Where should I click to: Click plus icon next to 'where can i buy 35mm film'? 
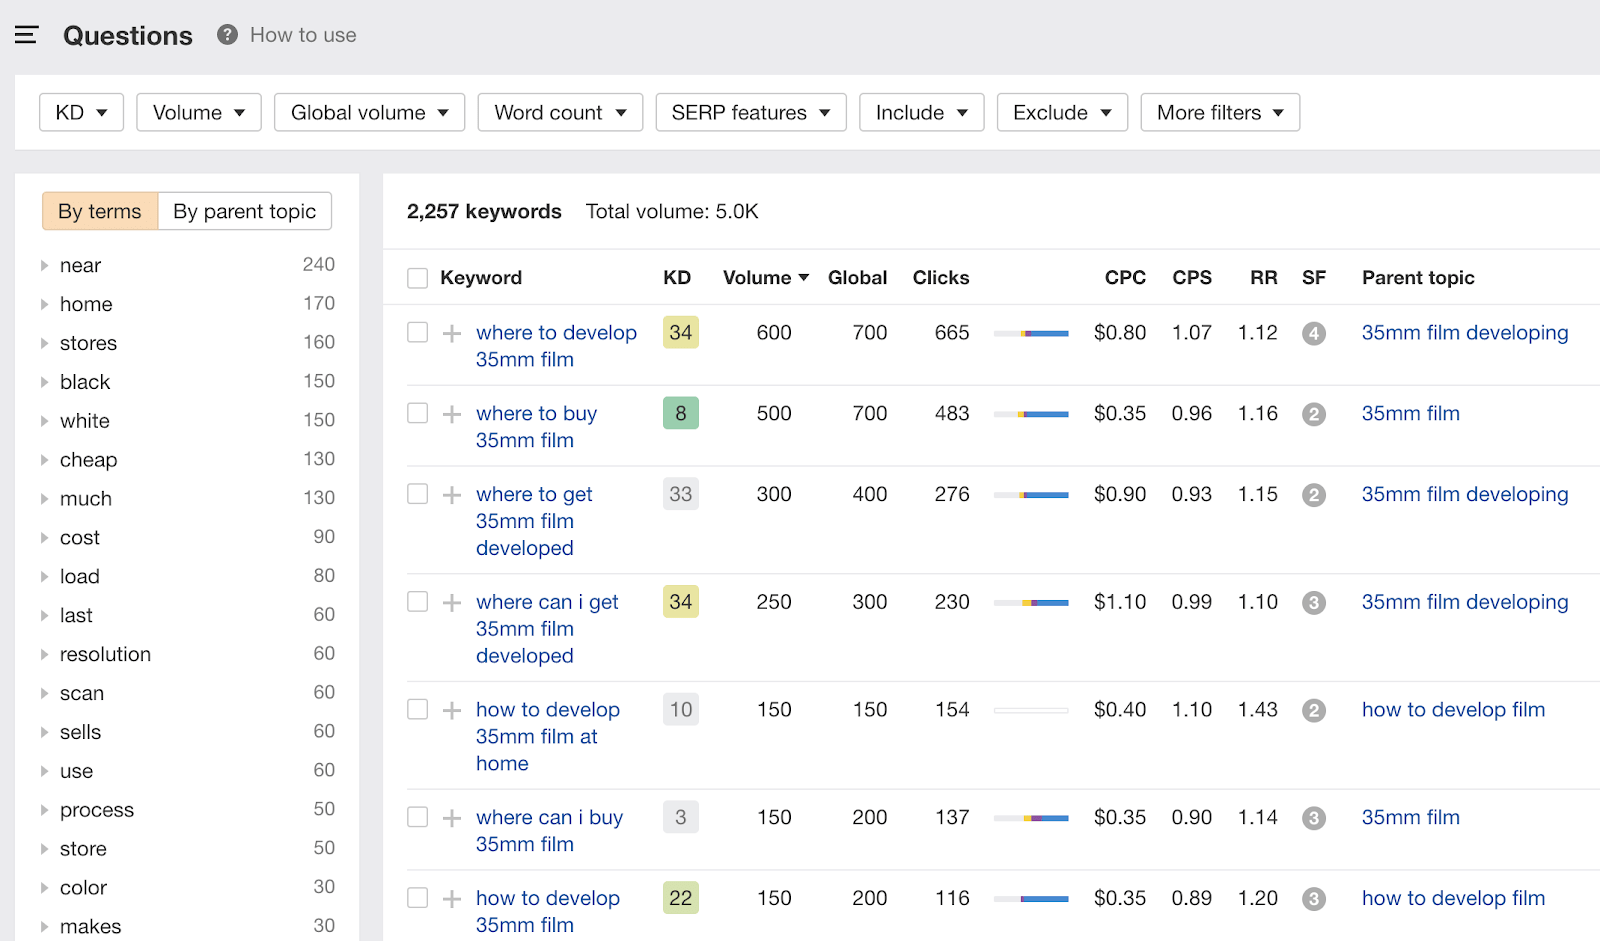tap(452, 818)
